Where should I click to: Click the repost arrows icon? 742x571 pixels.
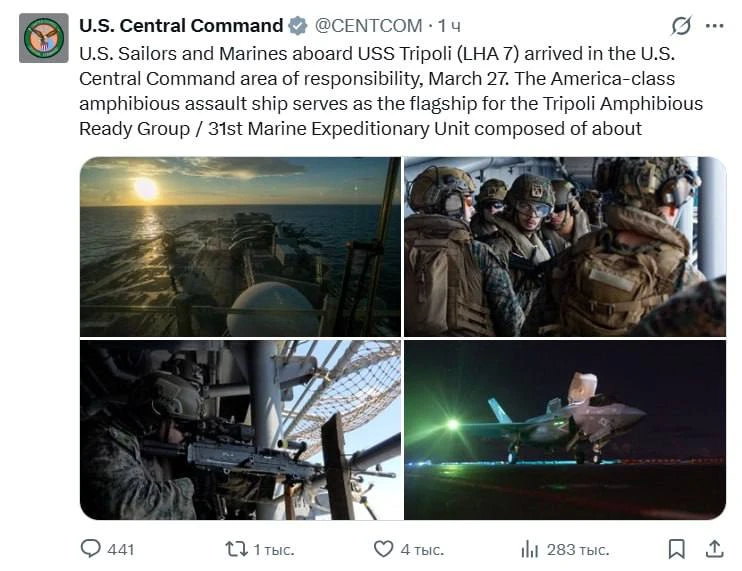[237, 548]
